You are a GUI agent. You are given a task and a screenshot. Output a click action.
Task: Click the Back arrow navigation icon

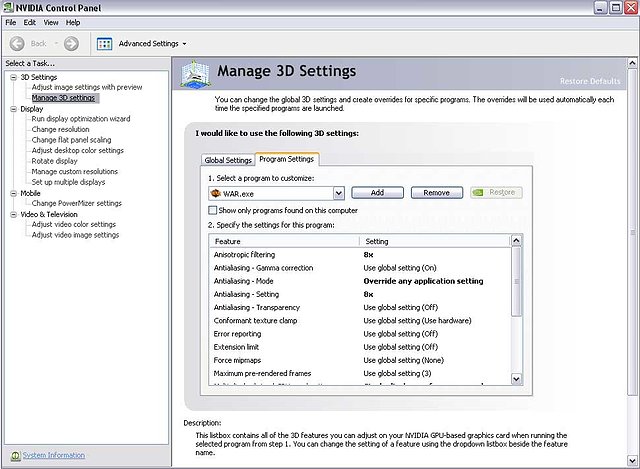coord(17,43)
